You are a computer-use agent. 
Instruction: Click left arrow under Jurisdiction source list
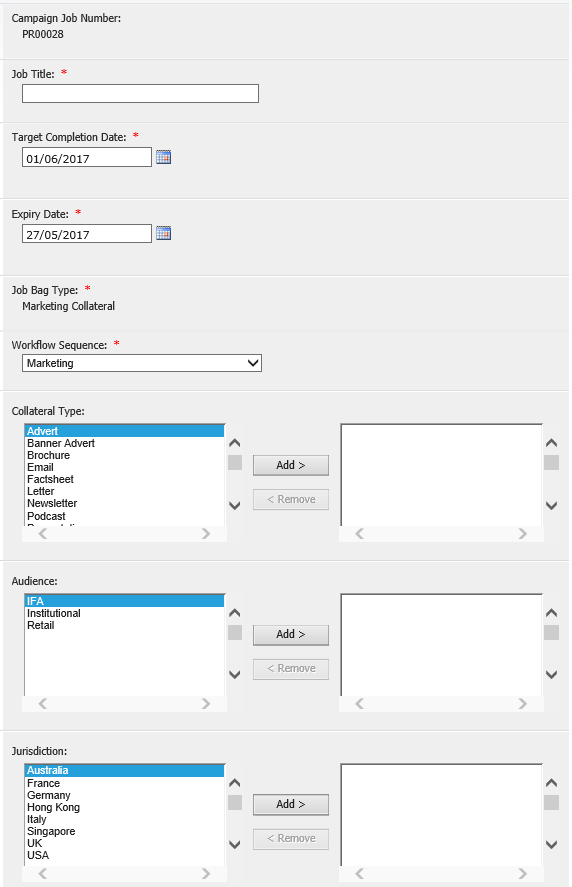click(x=43, y=873)
